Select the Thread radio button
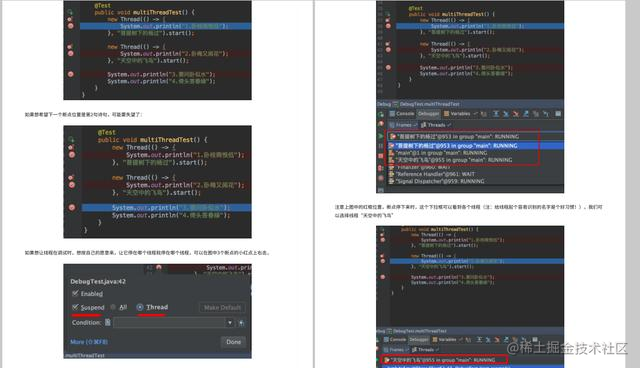Screen dimensions: 640x368 (140, 307)
